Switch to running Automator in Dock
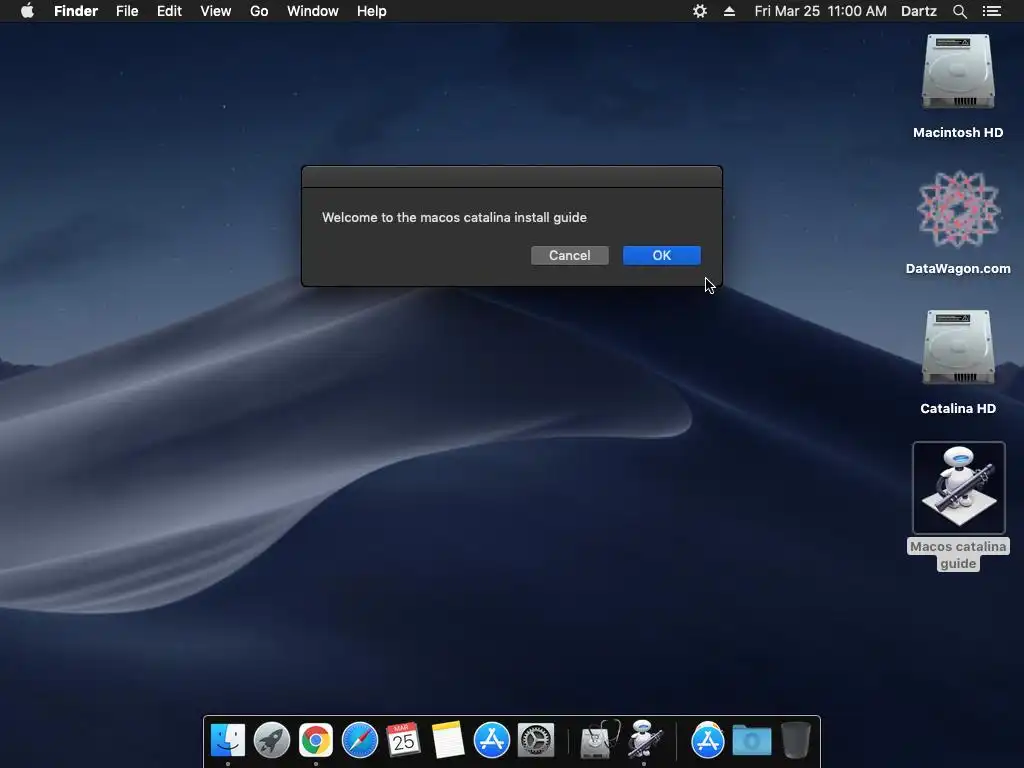Image resolution: width=1024 pixels, height=768 pixels. coord(645,739)
